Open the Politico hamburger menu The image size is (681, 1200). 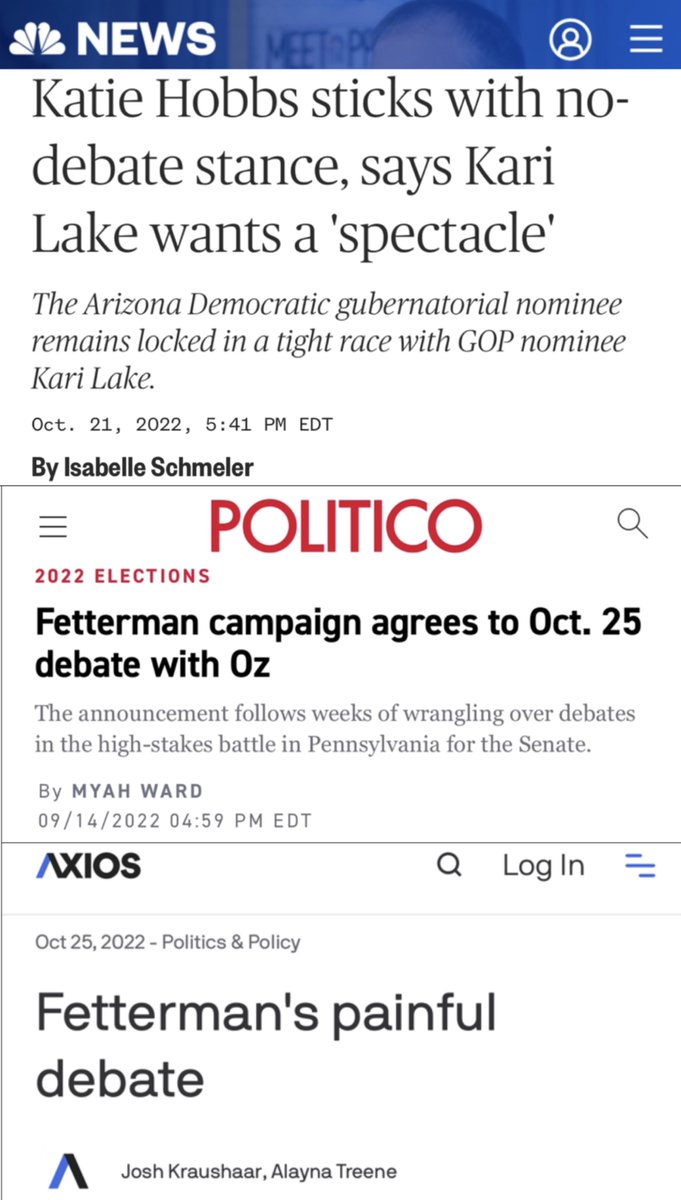point(53,528)
